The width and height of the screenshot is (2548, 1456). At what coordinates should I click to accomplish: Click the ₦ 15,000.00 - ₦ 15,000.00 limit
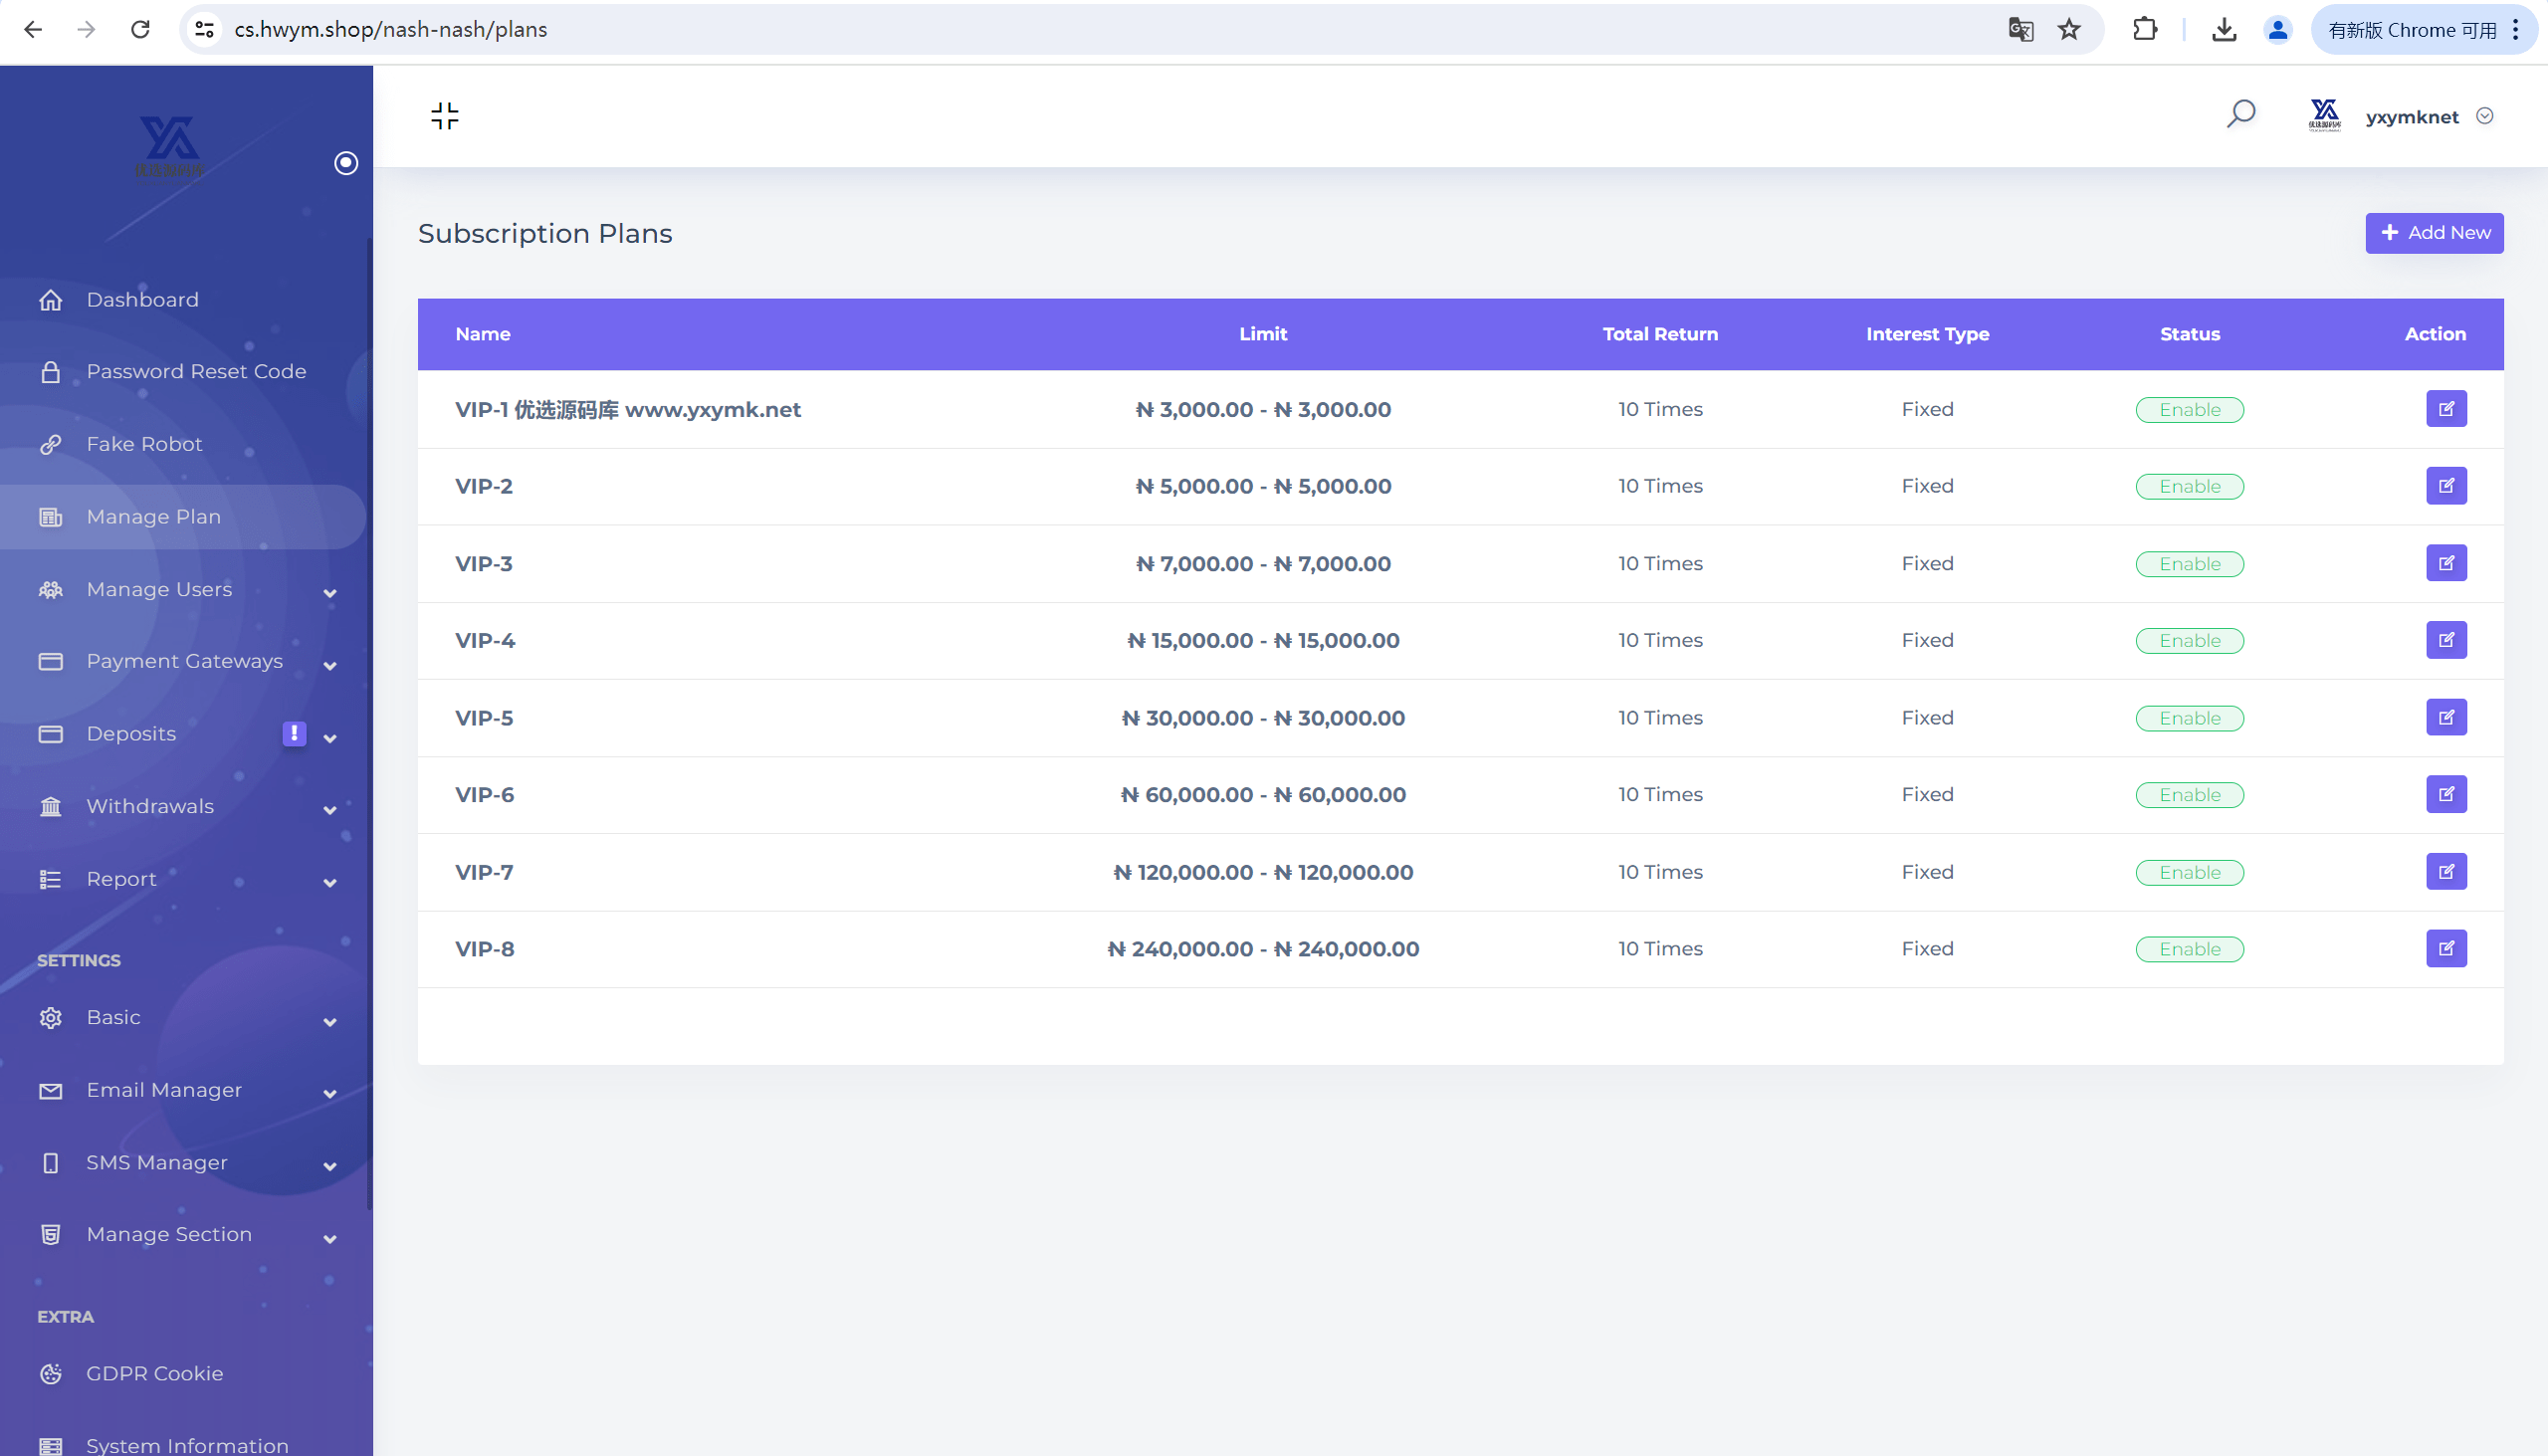coord(1263,641)
